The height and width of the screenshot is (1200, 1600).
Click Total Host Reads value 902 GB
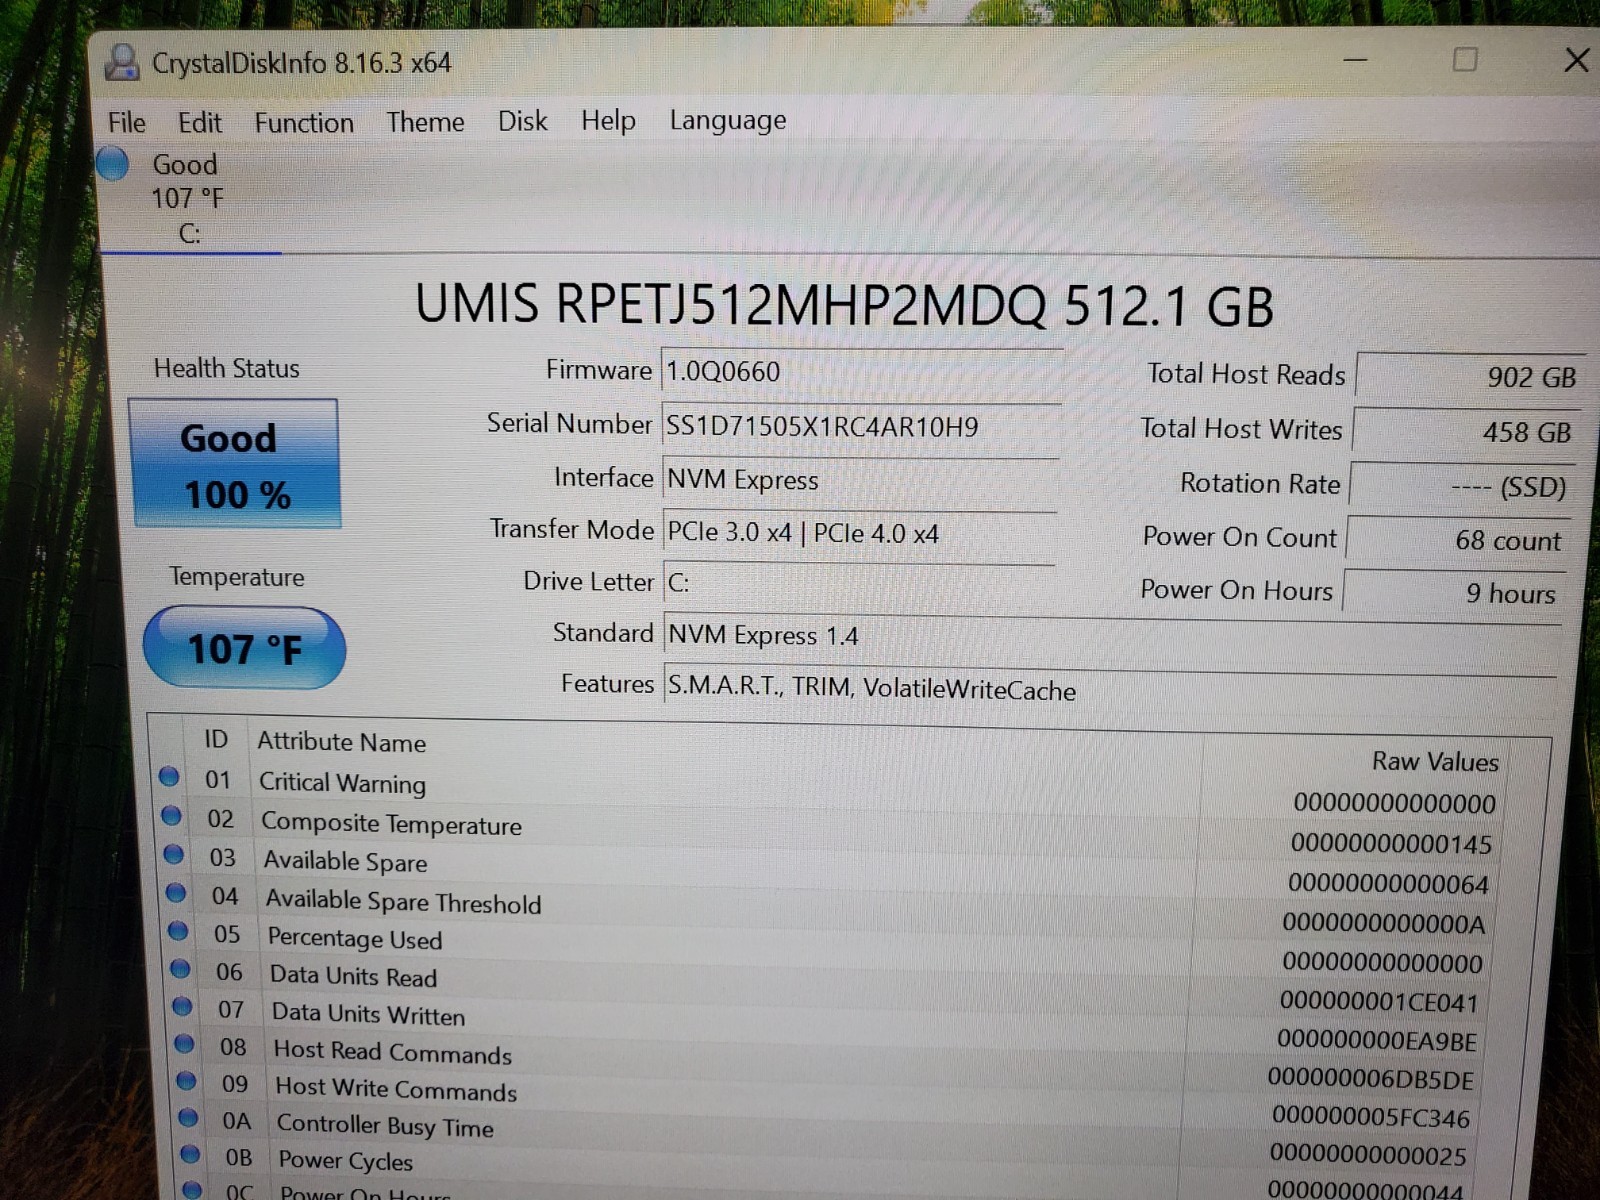(1470, 377)
